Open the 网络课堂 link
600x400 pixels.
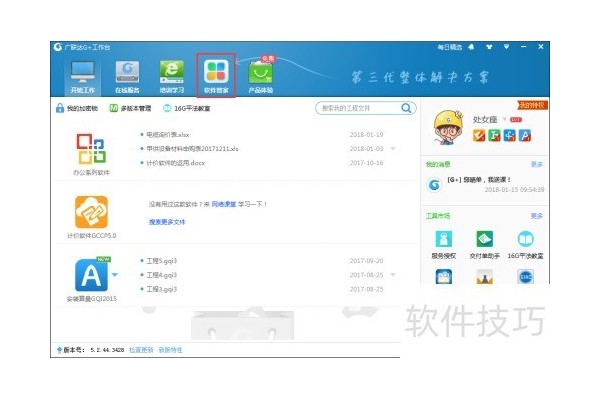coord(224,204)
